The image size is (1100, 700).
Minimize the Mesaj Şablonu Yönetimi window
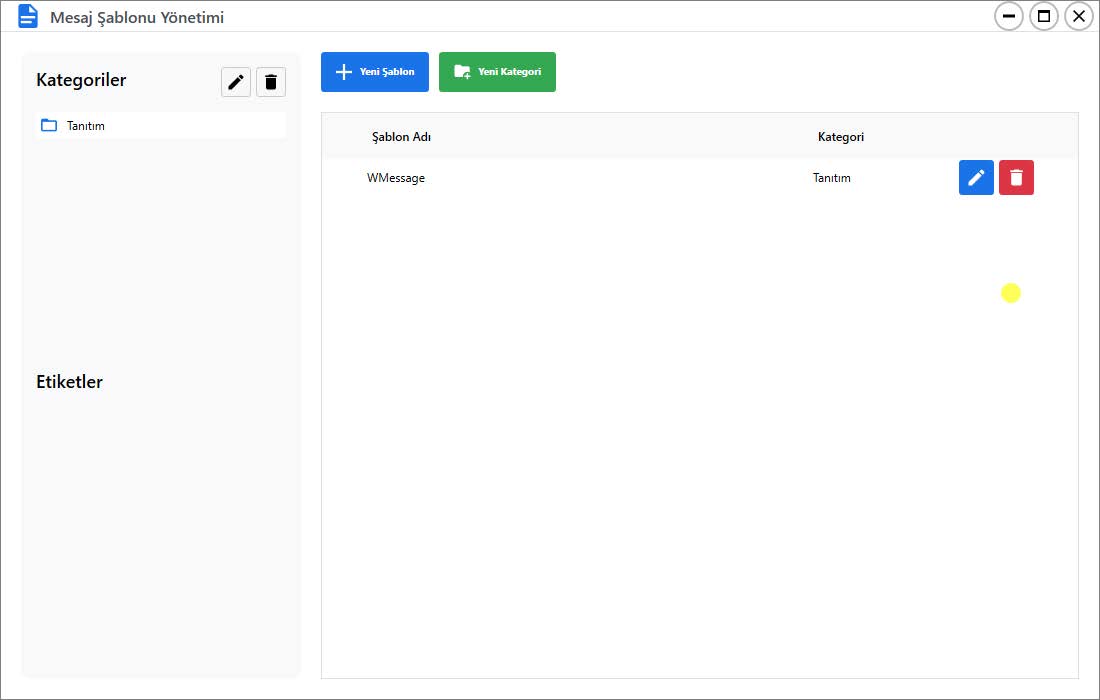(x=1009, y=16)
